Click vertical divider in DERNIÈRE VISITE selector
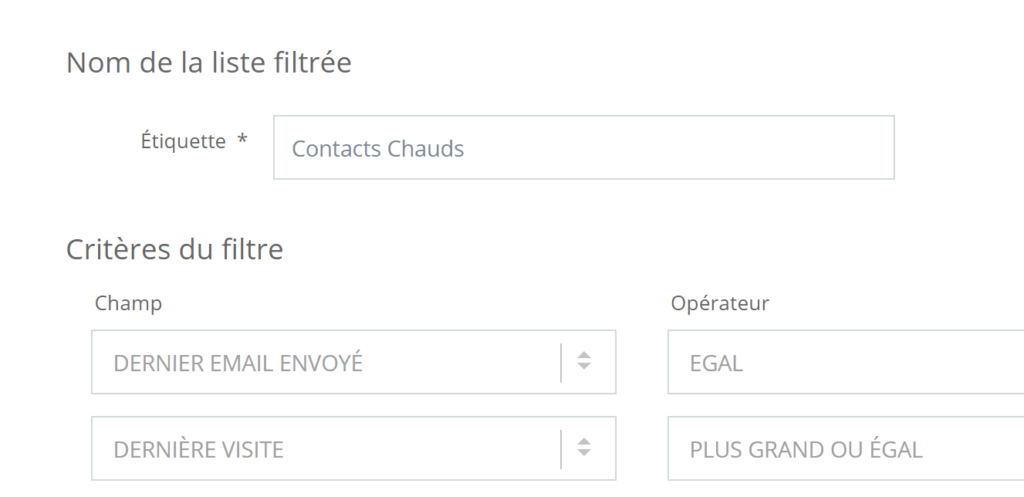Screen dimensions: 1024x497 coord(561,449)
